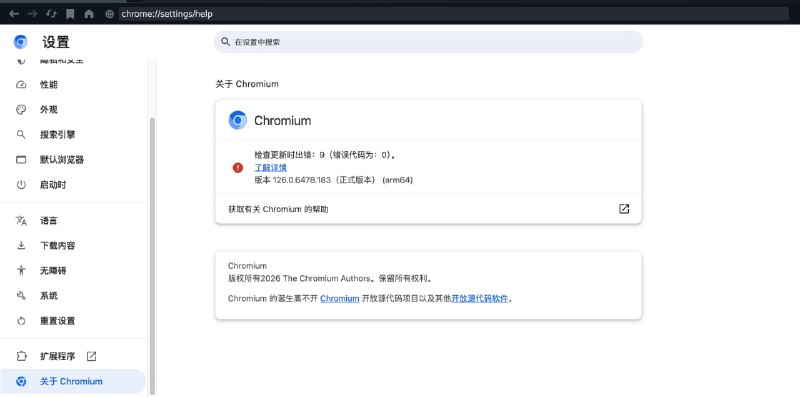The height and width of the screenshot is (397, 800).
Task: Open the 了解详情 link
Action: (x=270, y=167)
